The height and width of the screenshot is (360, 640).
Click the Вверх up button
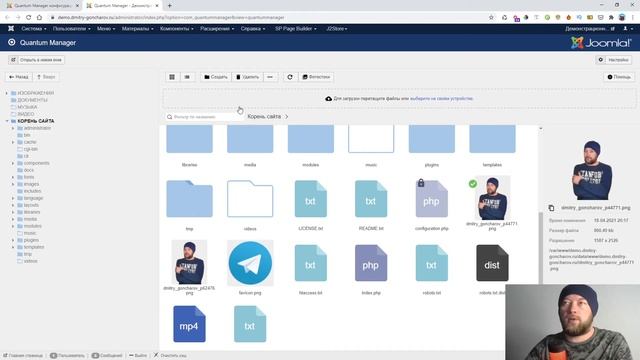[46, 77]
